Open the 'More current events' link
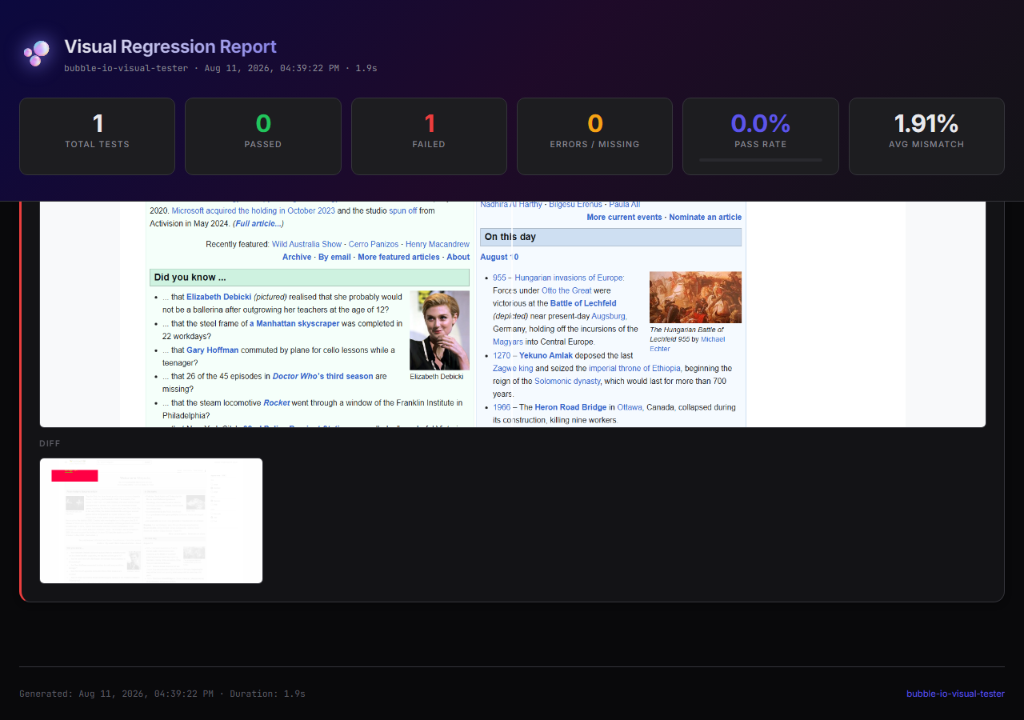This screenshot has width=1024, height=720. click(x=624, y=217)
